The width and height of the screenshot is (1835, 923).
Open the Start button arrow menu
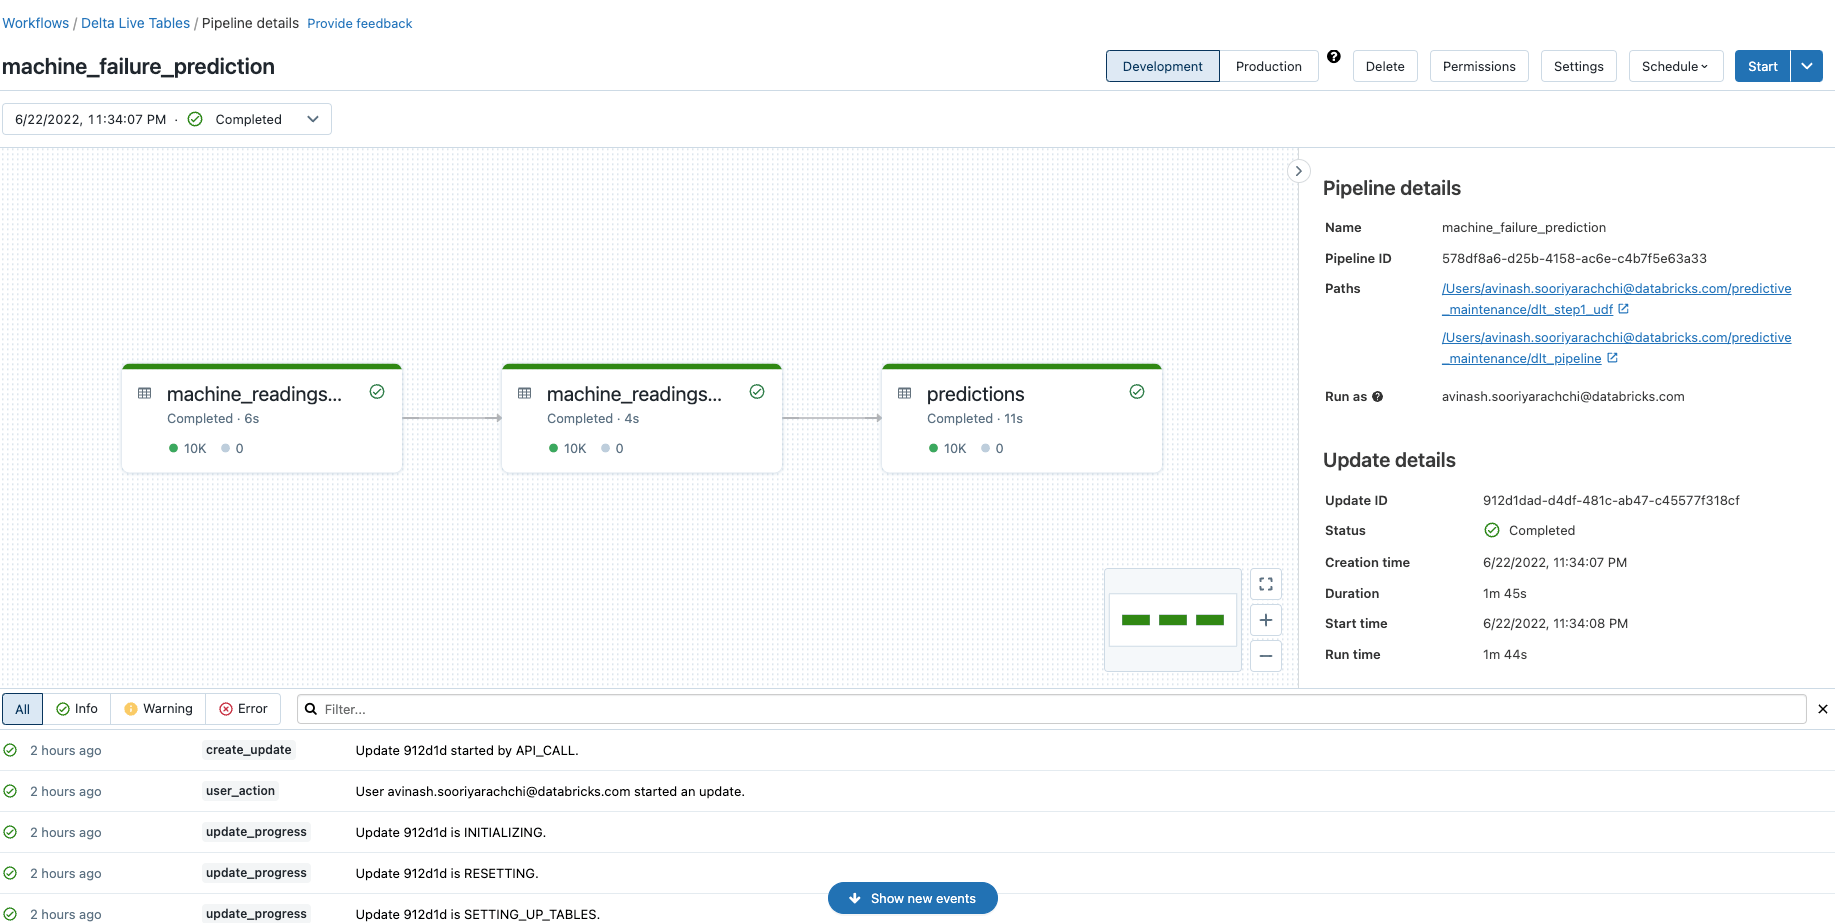tap(1806, 66)
